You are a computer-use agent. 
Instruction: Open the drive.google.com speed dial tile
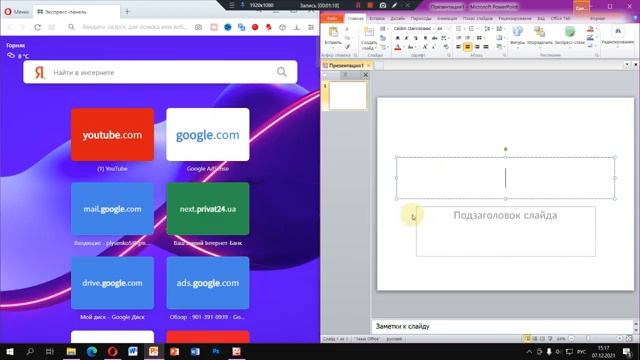tap(112, 283)
